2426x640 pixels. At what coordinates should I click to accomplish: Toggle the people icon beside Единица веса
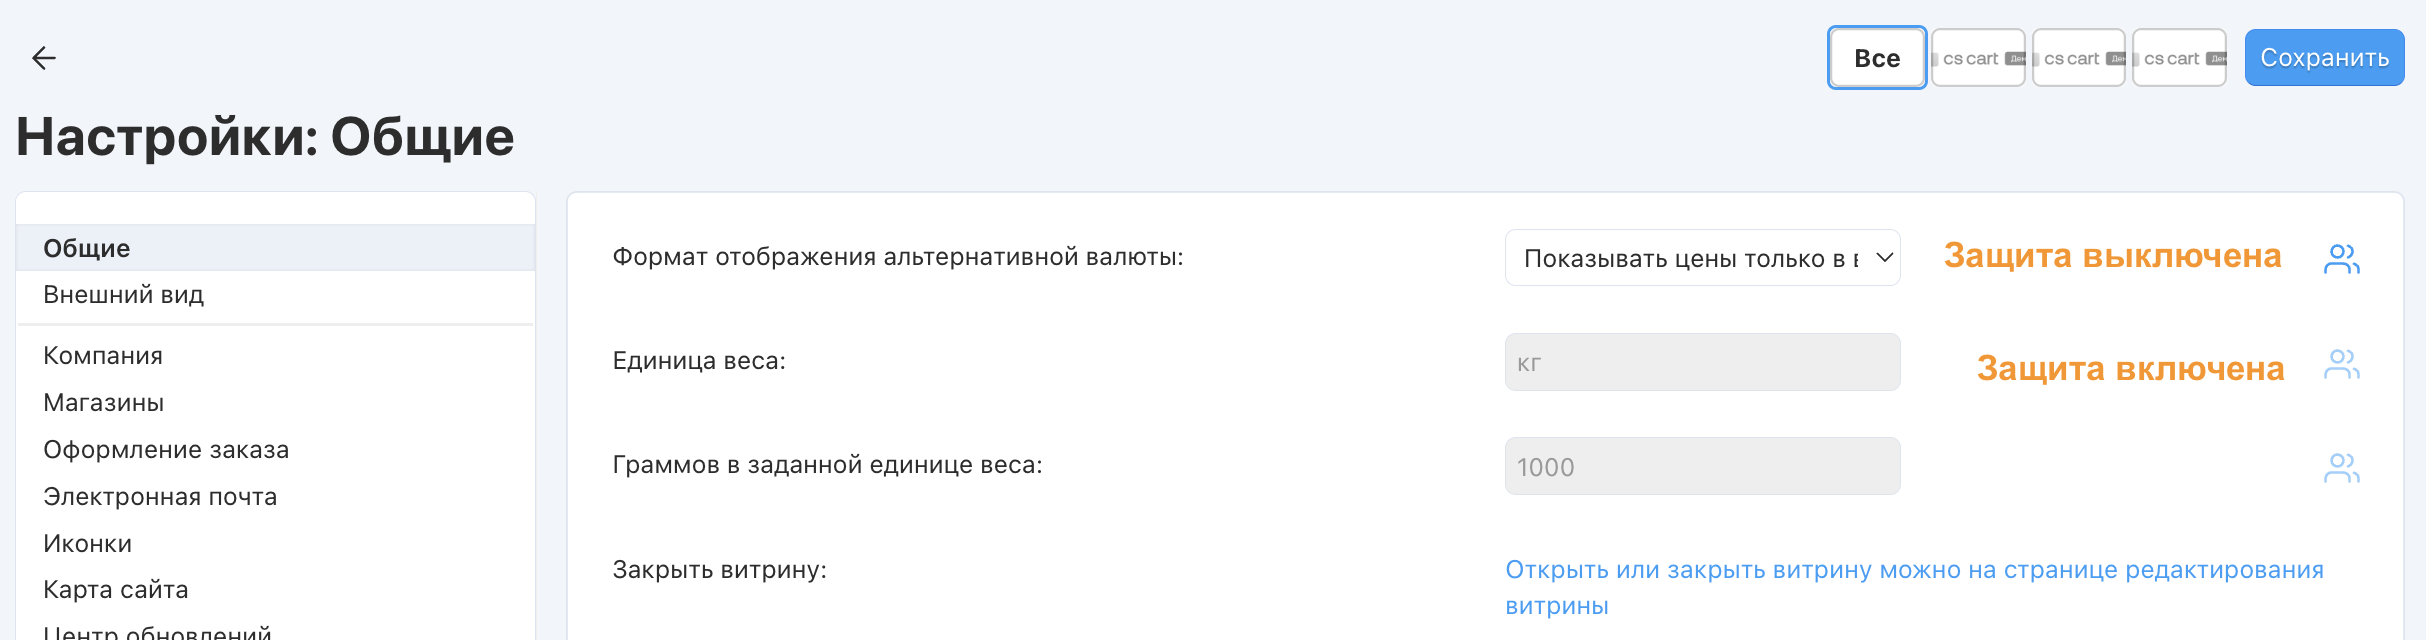coord(2341,364)
